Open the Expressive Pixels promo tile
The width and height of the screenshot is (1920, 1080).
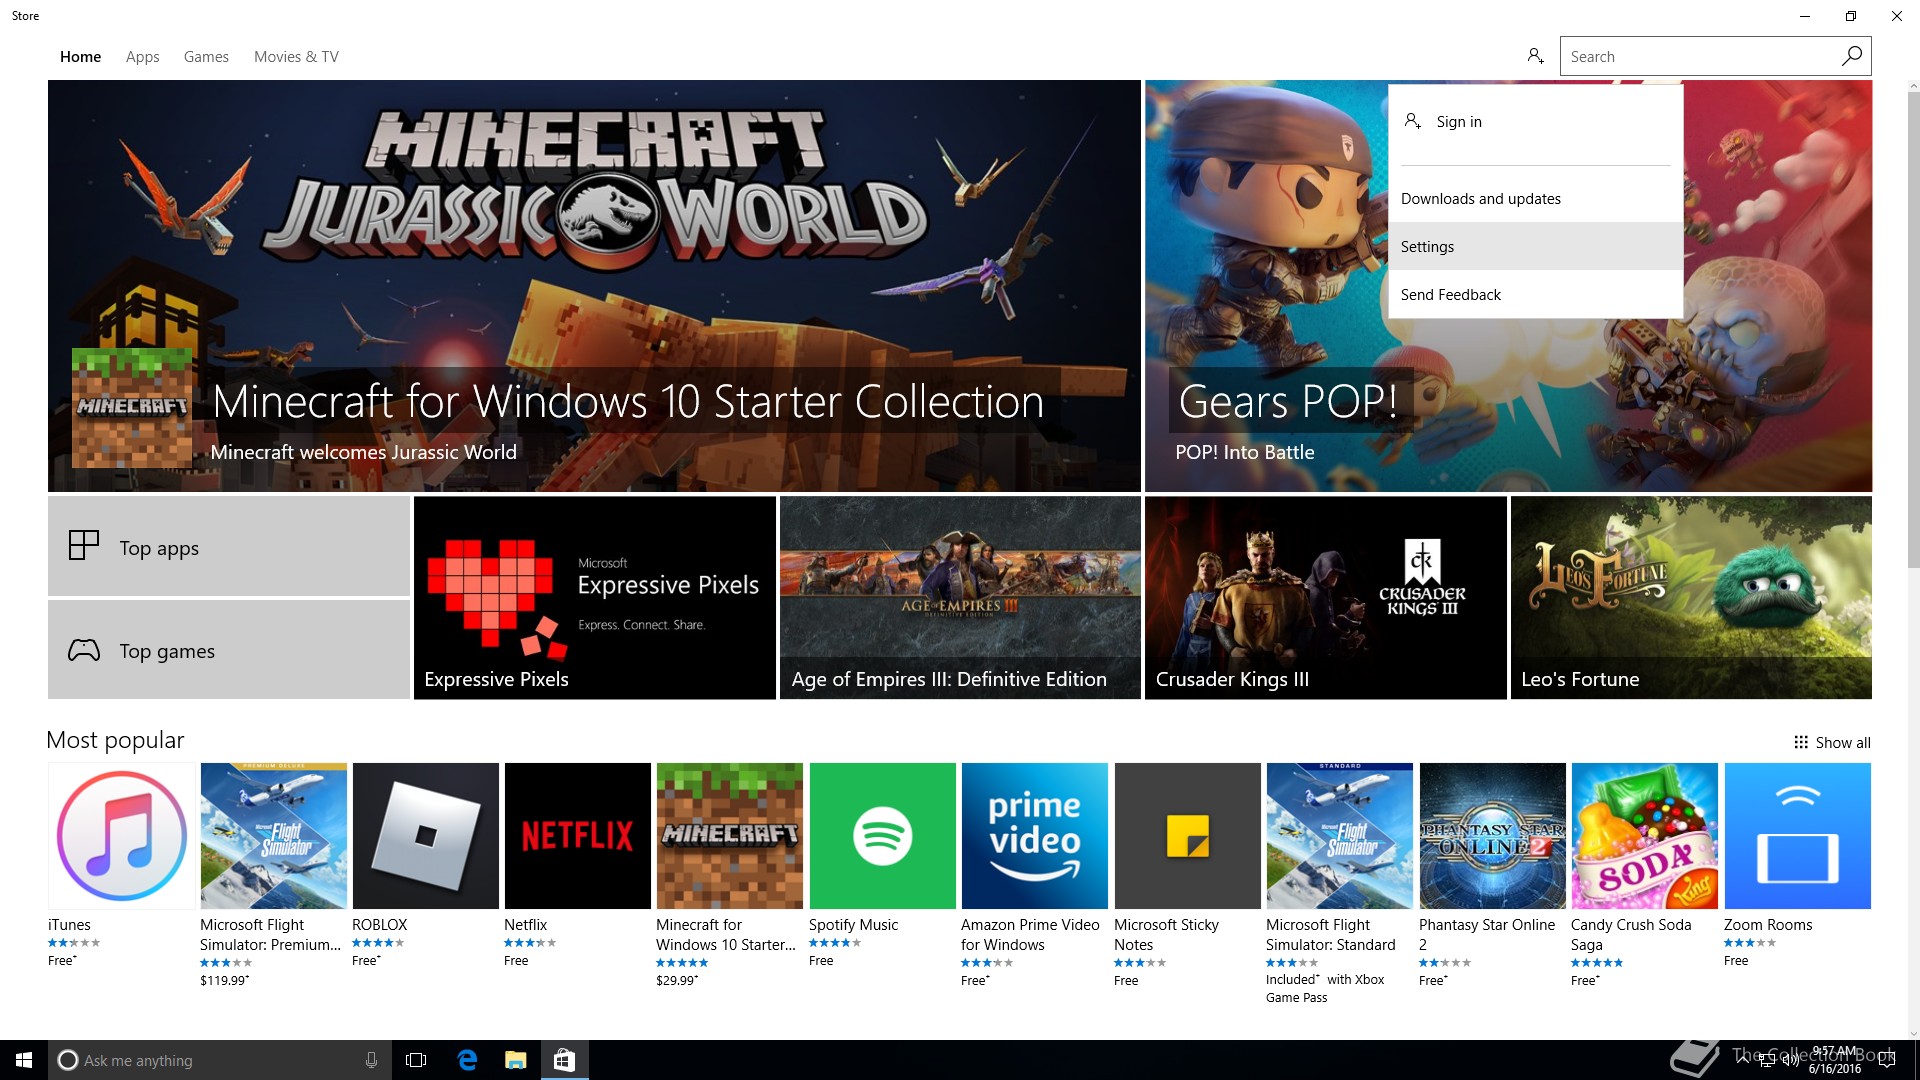[595, 598]
